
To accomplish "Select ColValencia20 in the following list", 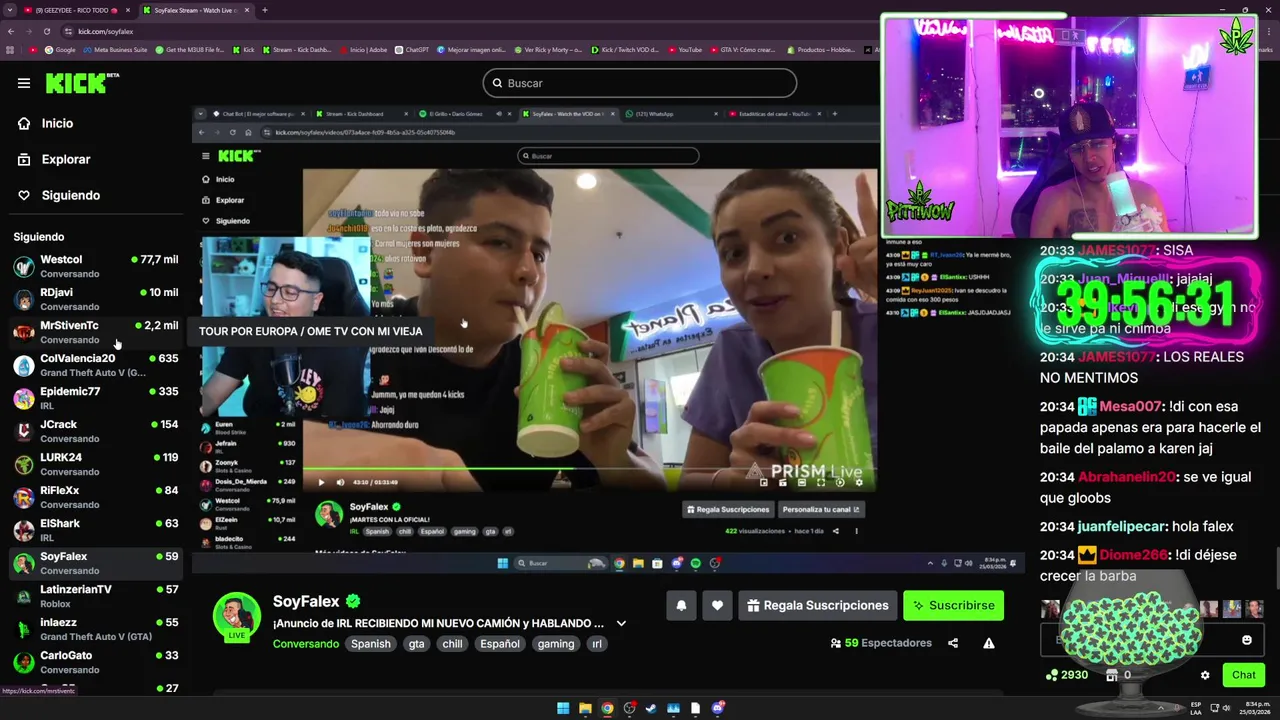I will tap(96, 365).
